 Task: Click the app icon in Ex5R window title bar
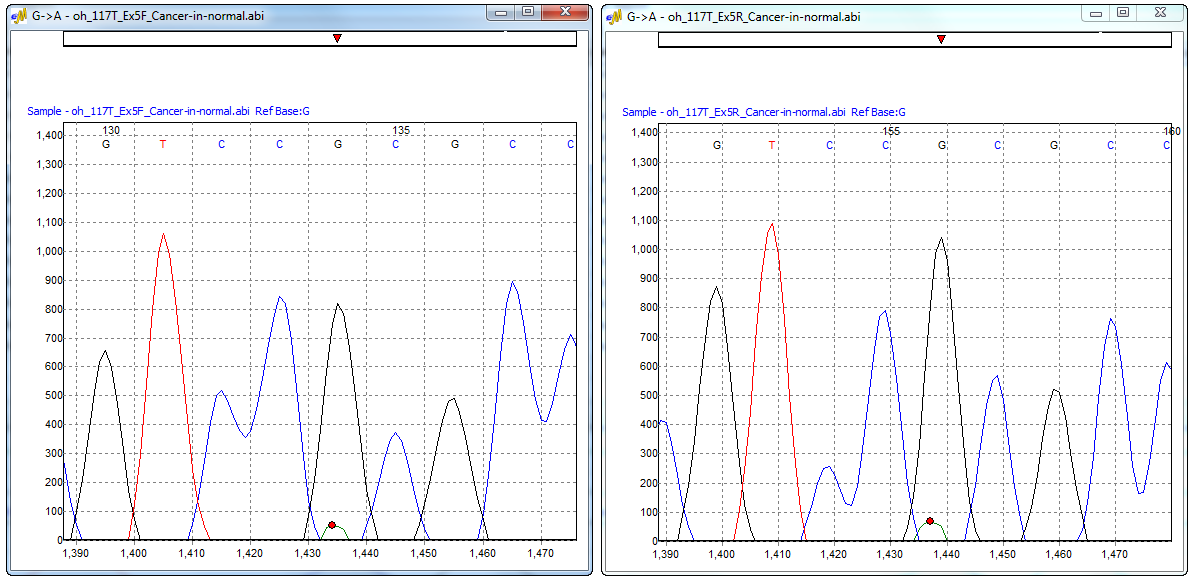point(615,15)
